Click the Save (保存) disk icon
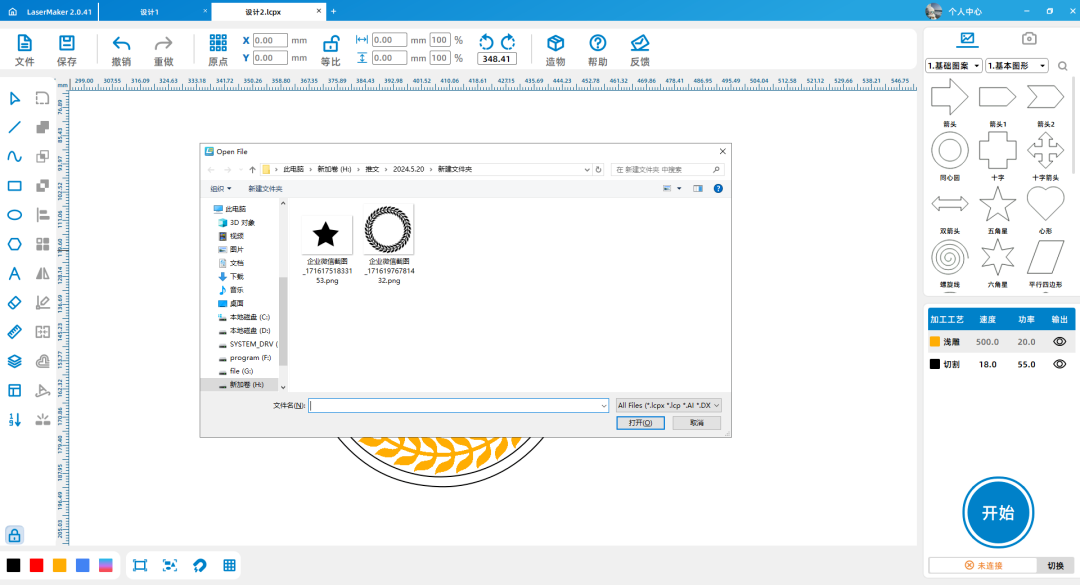Screen dimensions: 1080x585 [x=67, y=44]
